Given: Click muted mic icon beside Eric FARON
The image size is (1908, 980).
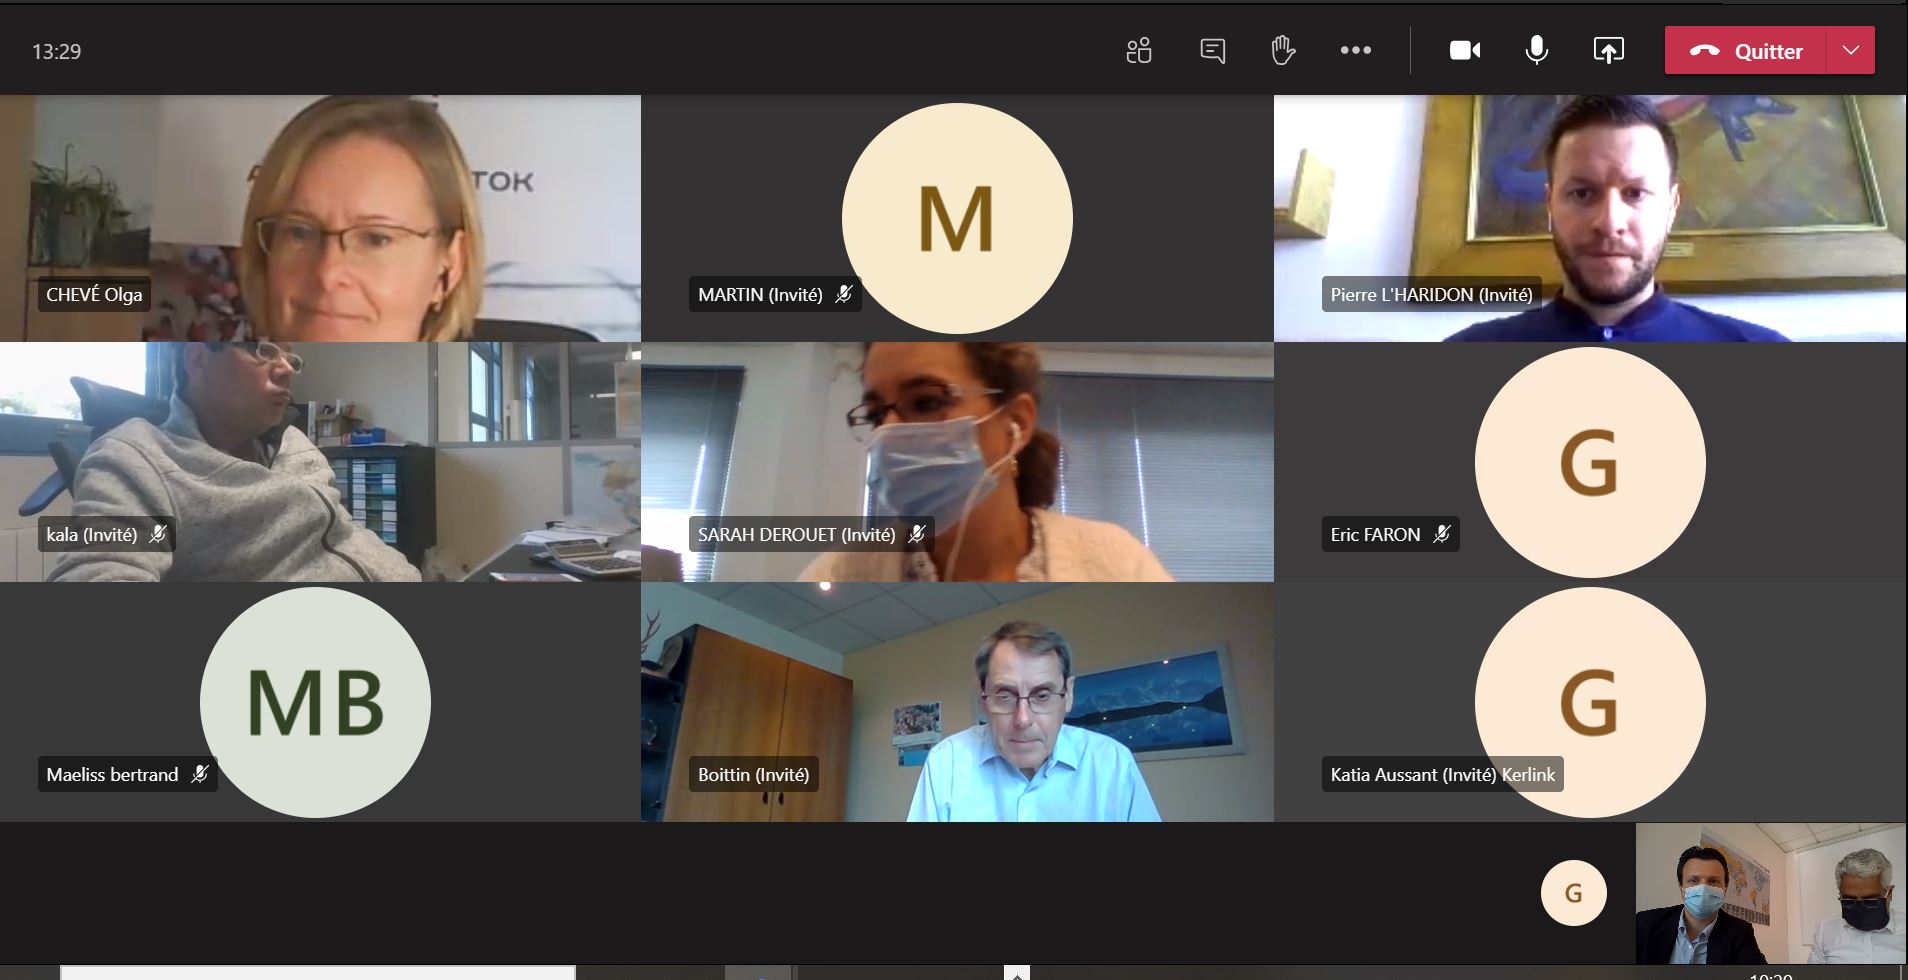Looking at the screenshot, I should click(x=1441, y=534).
